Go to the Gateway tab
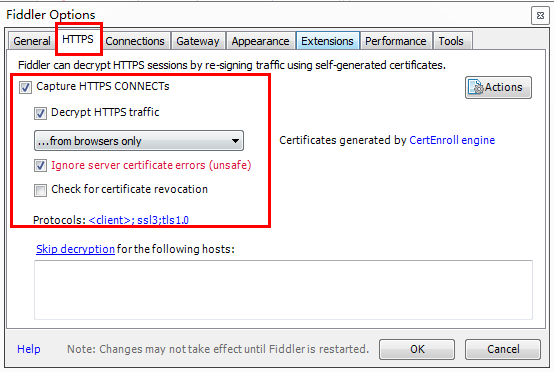The width and height of the screenshot is (554, 372). pyautogui.click(x=198, y=41)
